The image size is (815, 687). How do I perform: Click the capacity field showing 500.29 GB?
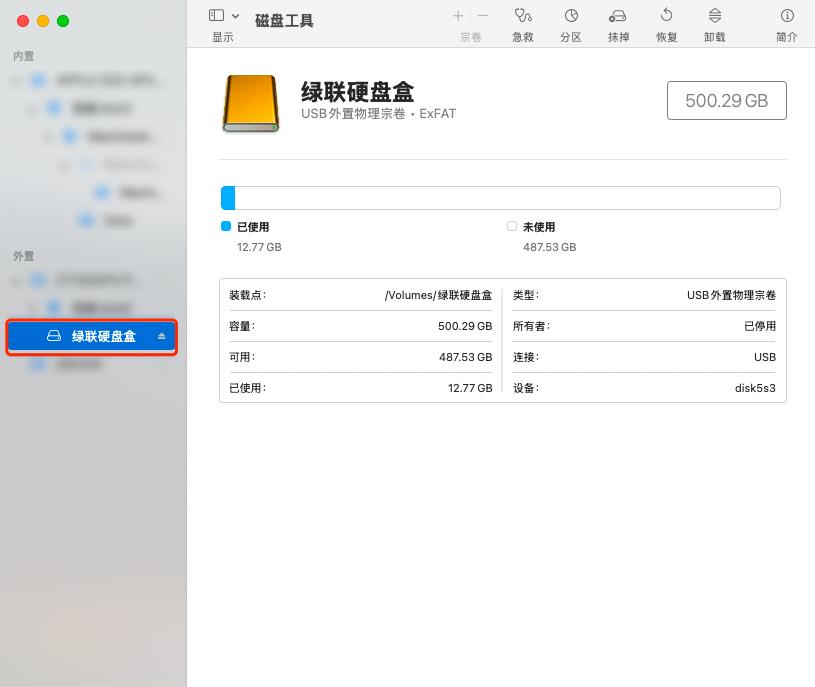[x=727, y=100]
